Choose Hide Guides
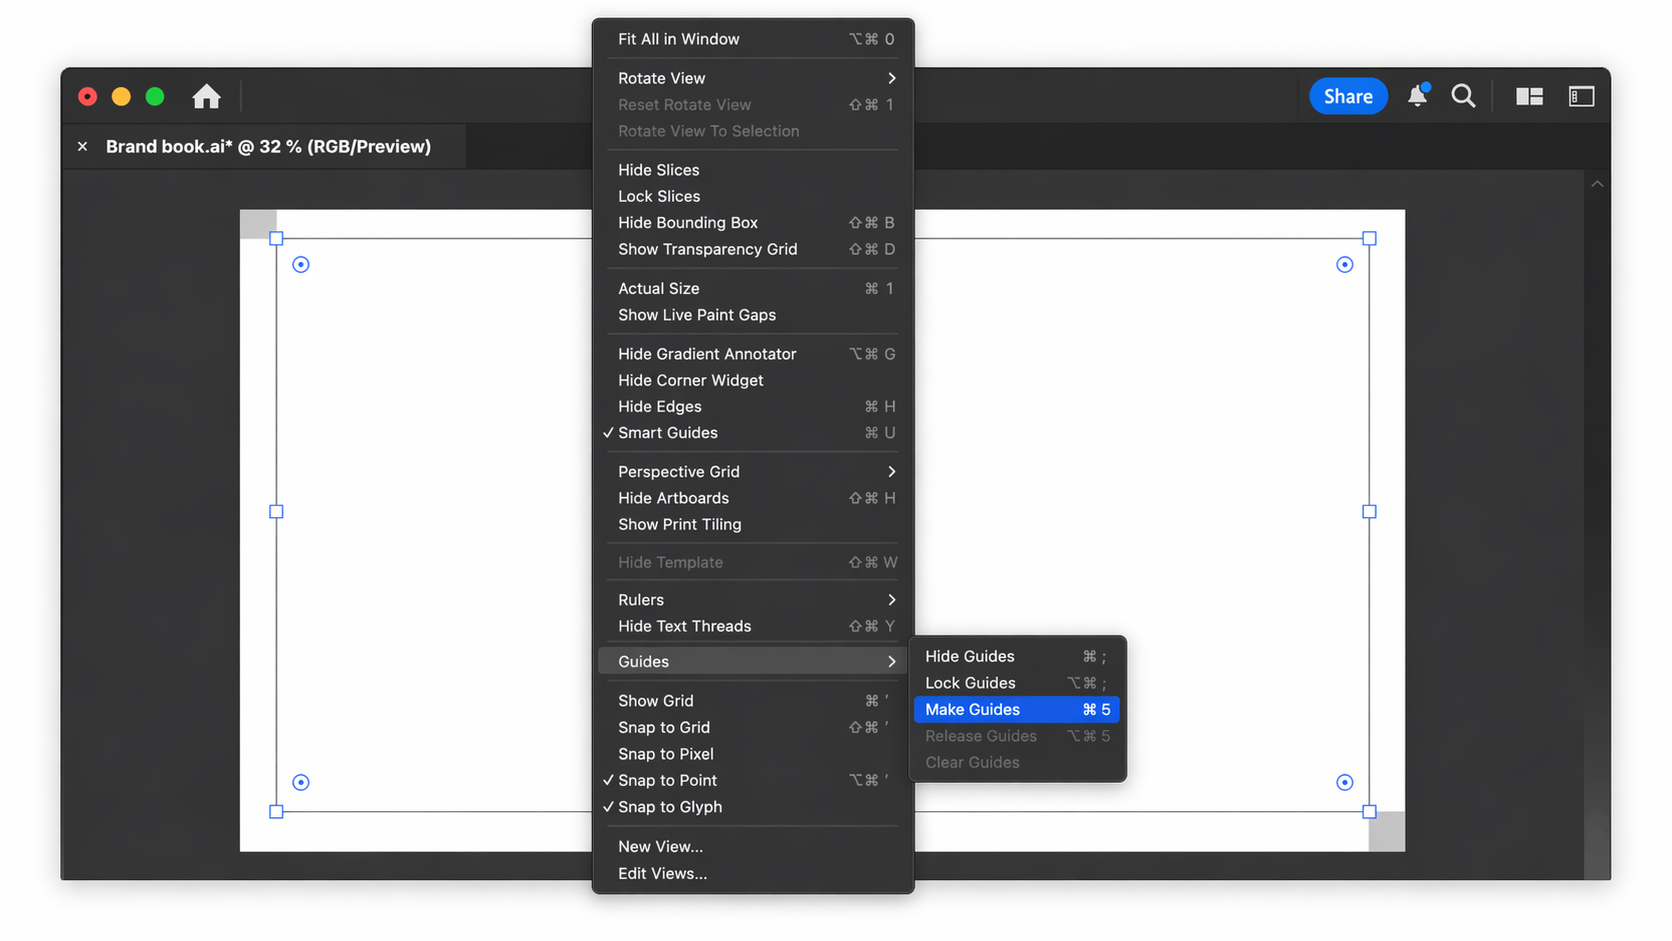Screen dimensions: 1672x941 (1016, 656)
